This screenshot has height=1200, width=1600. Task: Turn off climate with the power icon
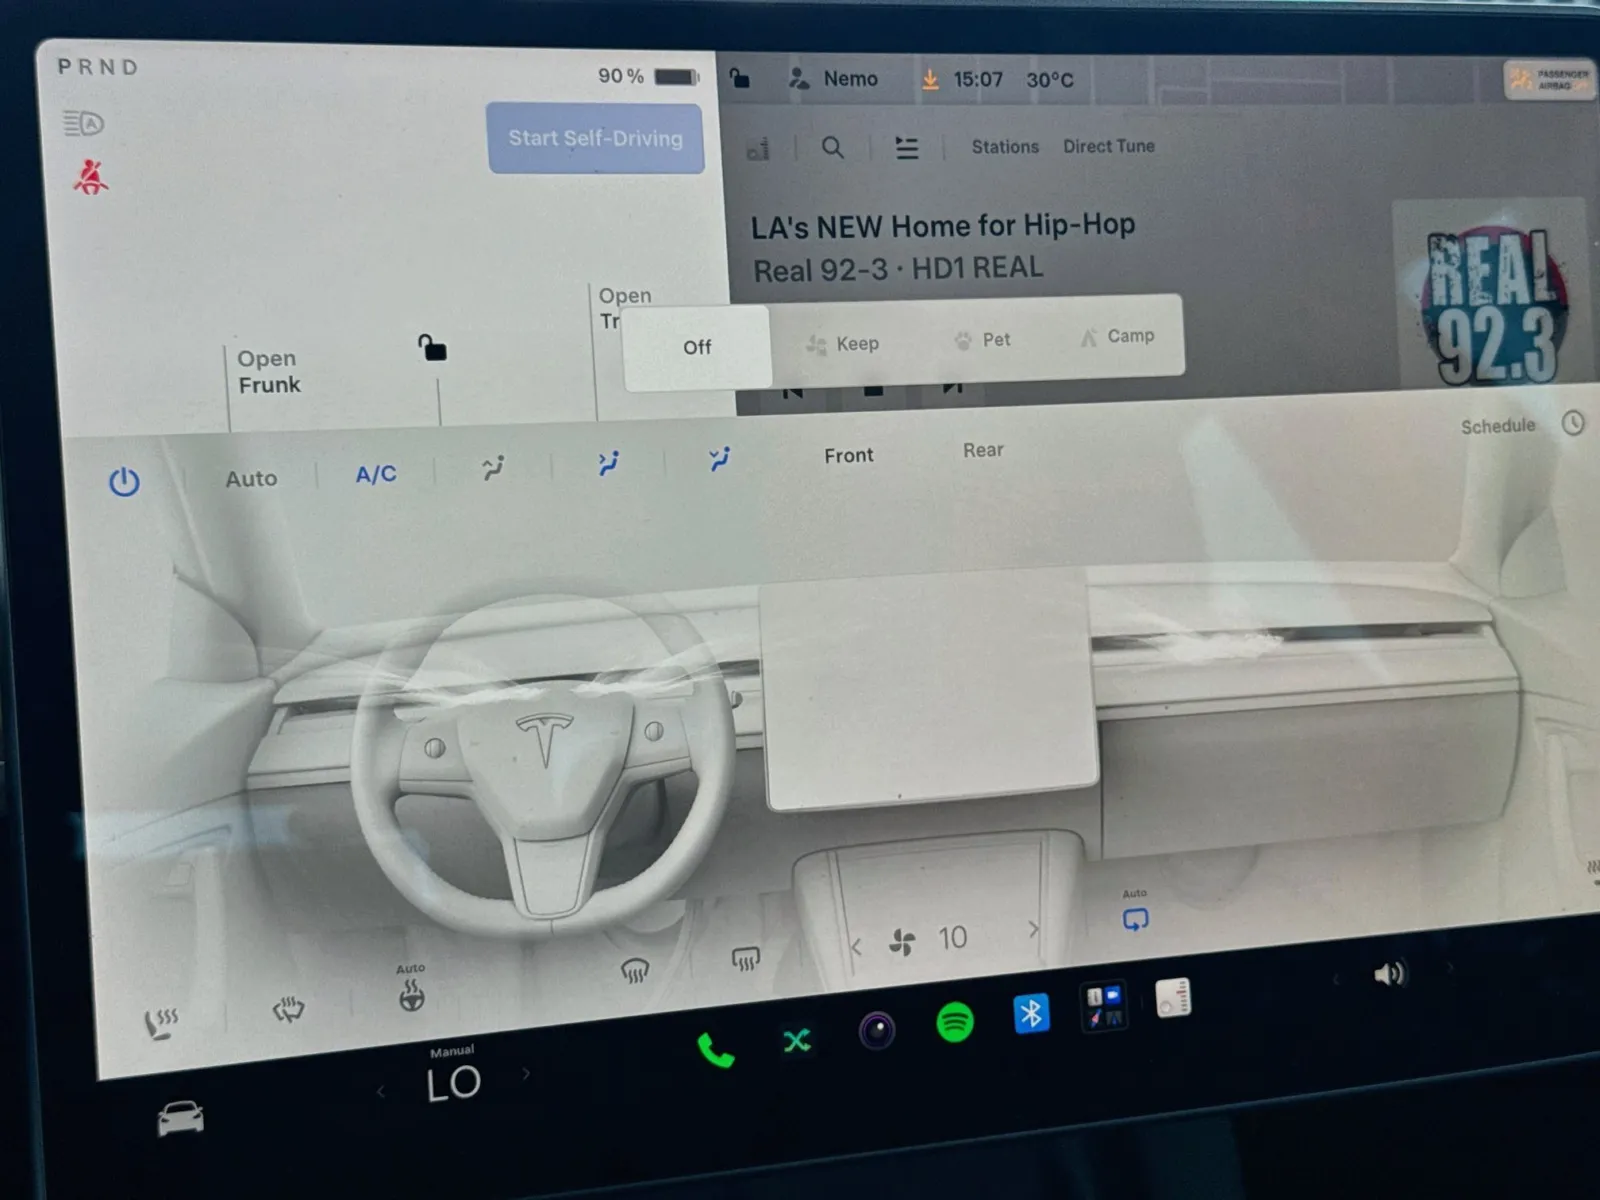[x=124, y=483]
